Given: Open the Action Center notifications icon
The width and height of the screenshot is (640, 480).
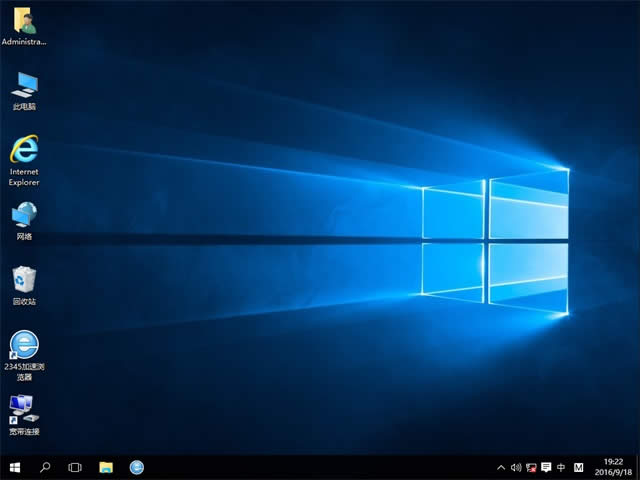Looking at the screenshot, I should tap(546, 467).
